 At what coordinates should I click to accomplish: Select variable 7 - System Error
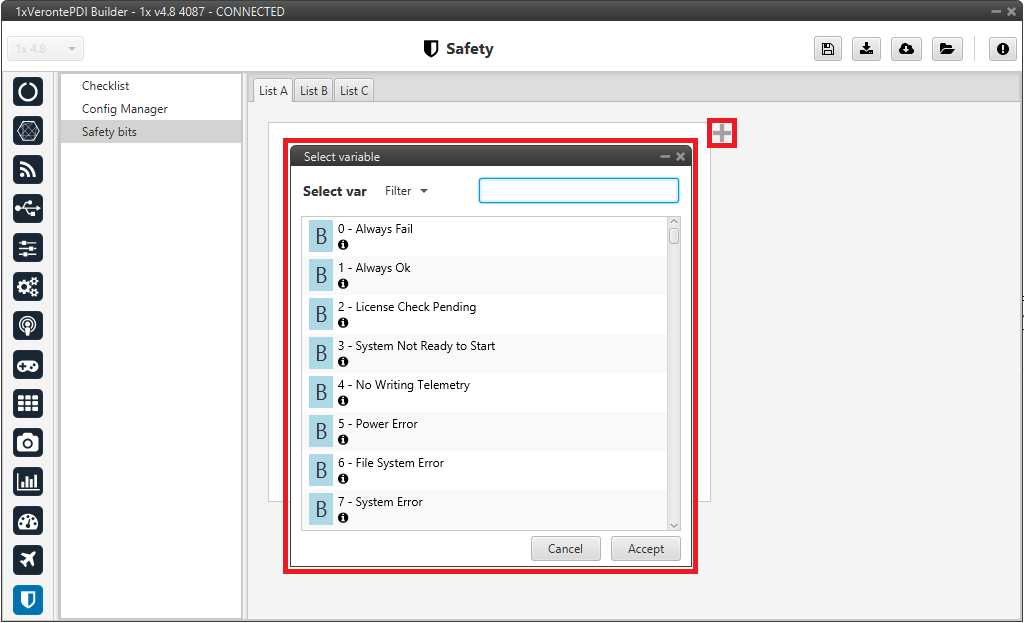[x=485, y=509]
